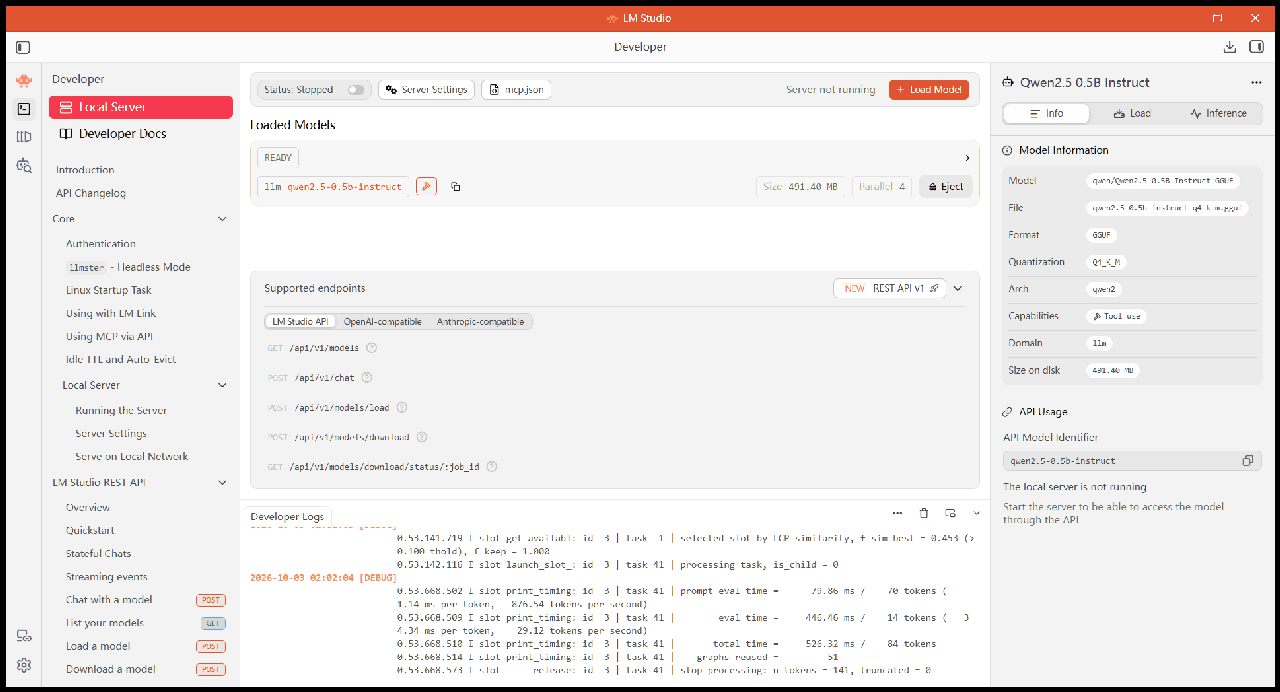This screenshot has height=692, width=1280.
Task: Clear the Developer Logs with trash icon
Action: pyautogui.click(x=924, y=513)
